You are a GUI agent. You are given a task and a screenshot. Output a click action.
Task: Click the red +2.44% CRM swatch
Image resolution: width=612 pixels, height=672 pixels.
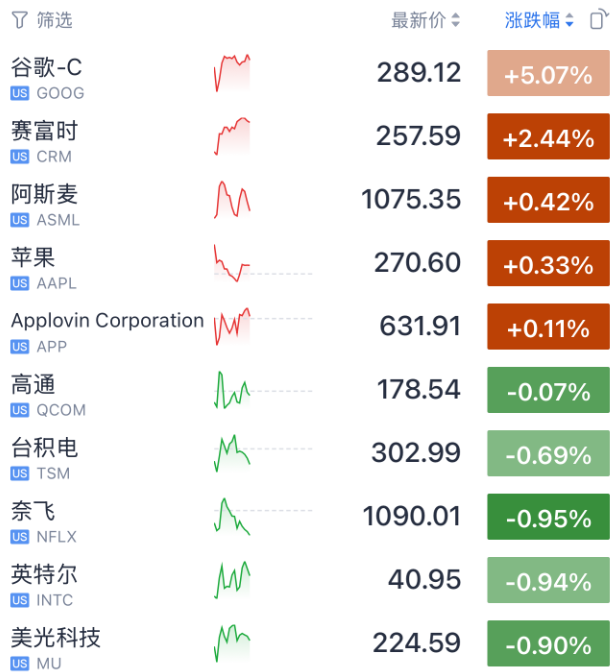click(548, 138)
